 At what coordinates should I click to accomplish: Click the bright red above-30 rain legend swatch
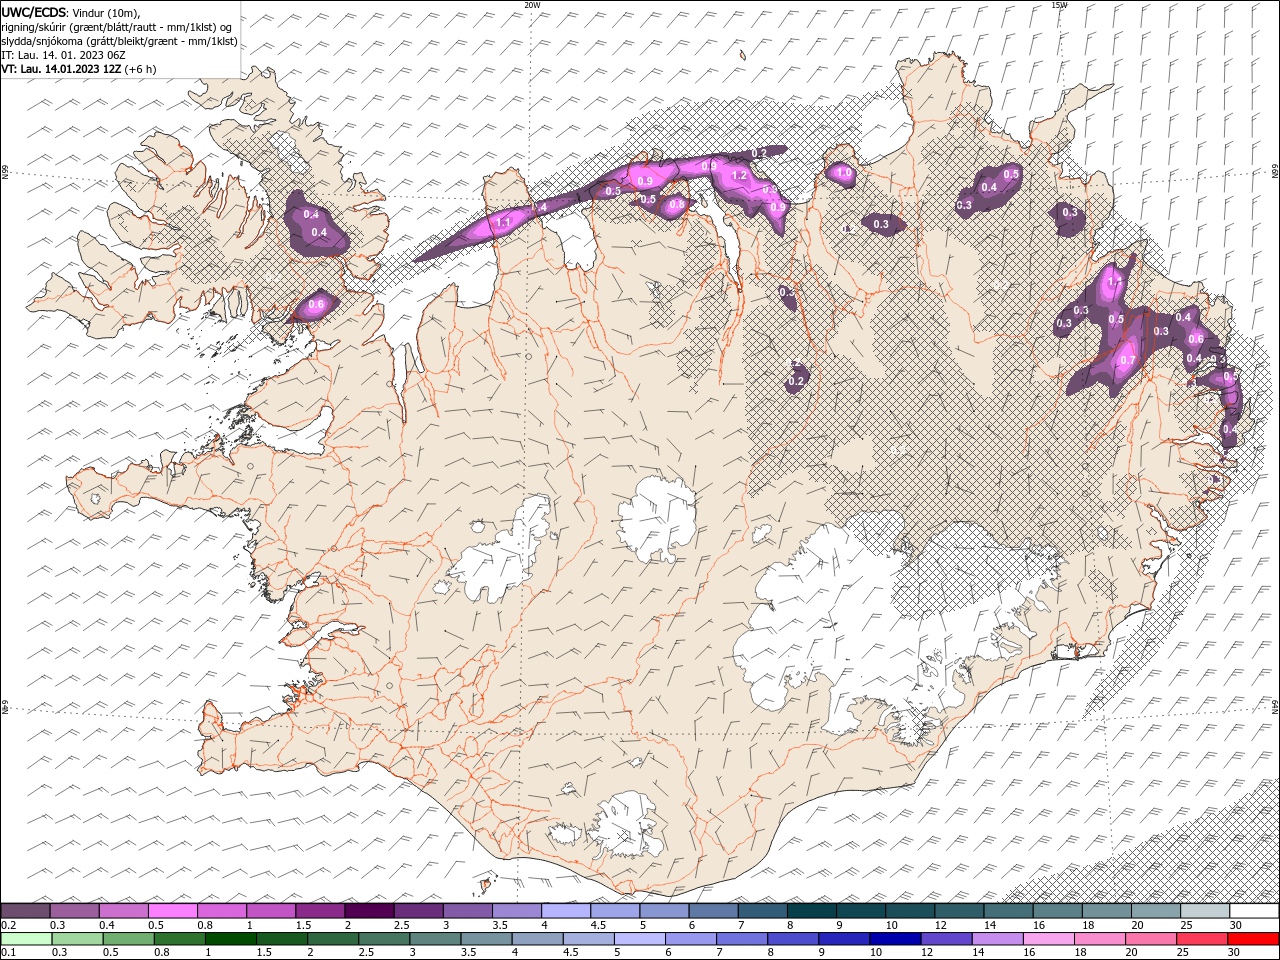click(1252, 939)
